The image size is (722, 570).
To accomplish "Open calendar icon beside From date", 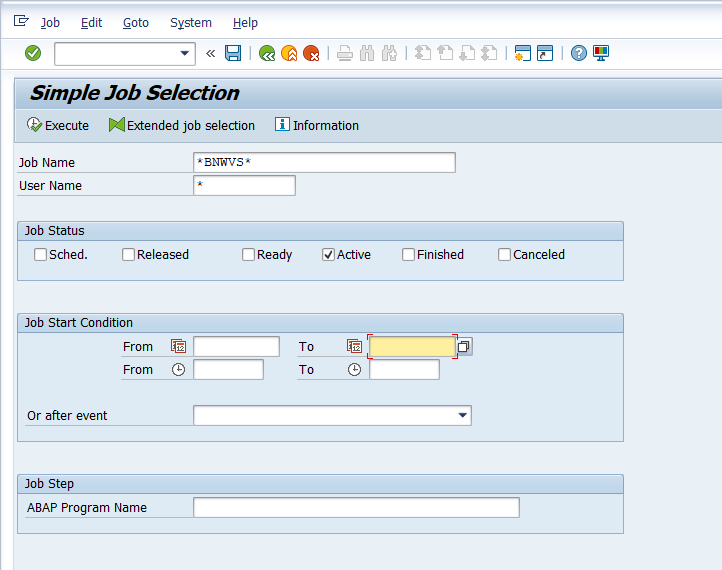I will (x=178, y=346).
